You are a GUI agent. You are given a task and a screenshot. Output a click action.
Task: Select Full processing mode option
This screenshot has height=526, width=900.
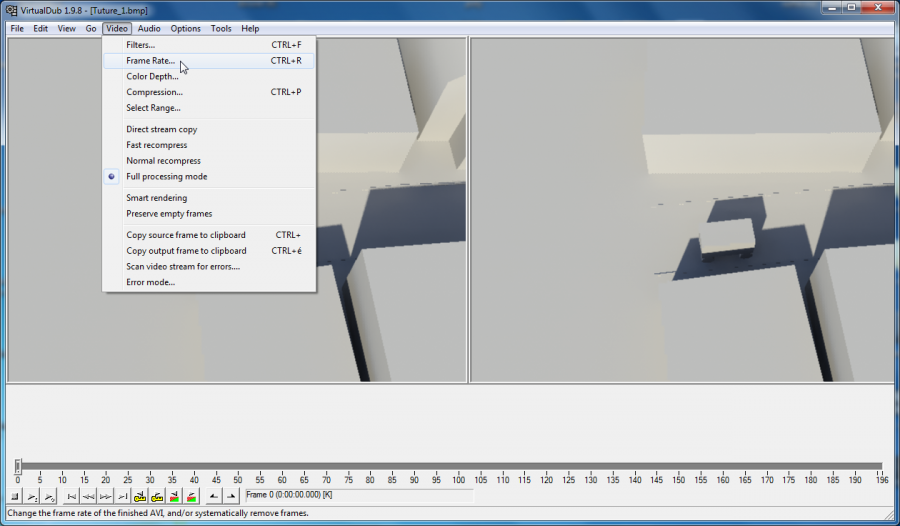click(x=166, y=177)
